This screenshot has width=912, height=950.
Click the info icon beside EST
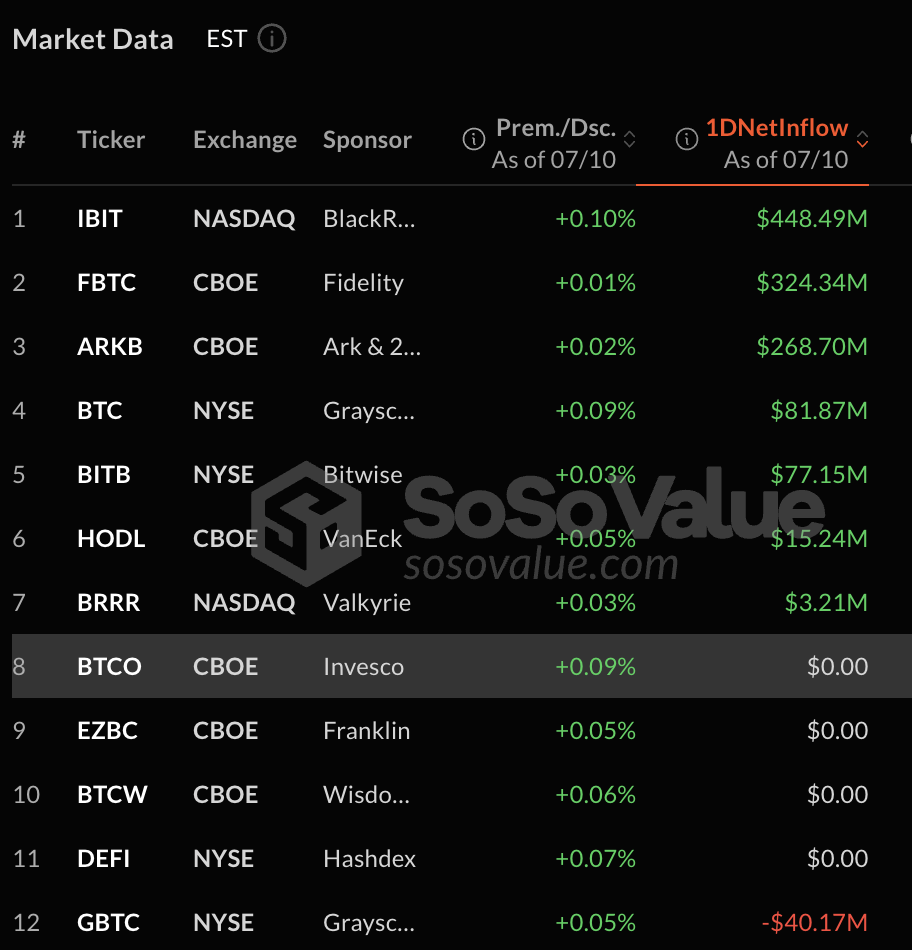(272, 39)
